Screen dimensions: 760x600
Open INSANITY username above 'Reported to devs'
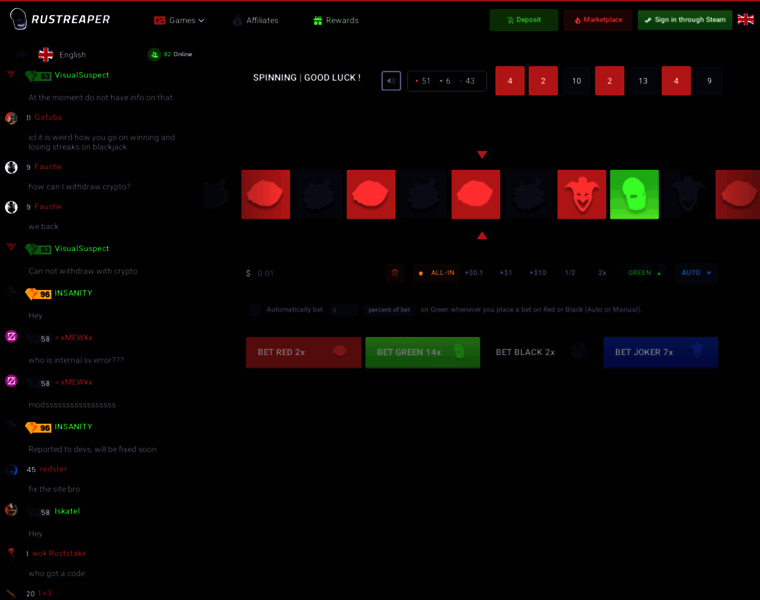[73, 426]
